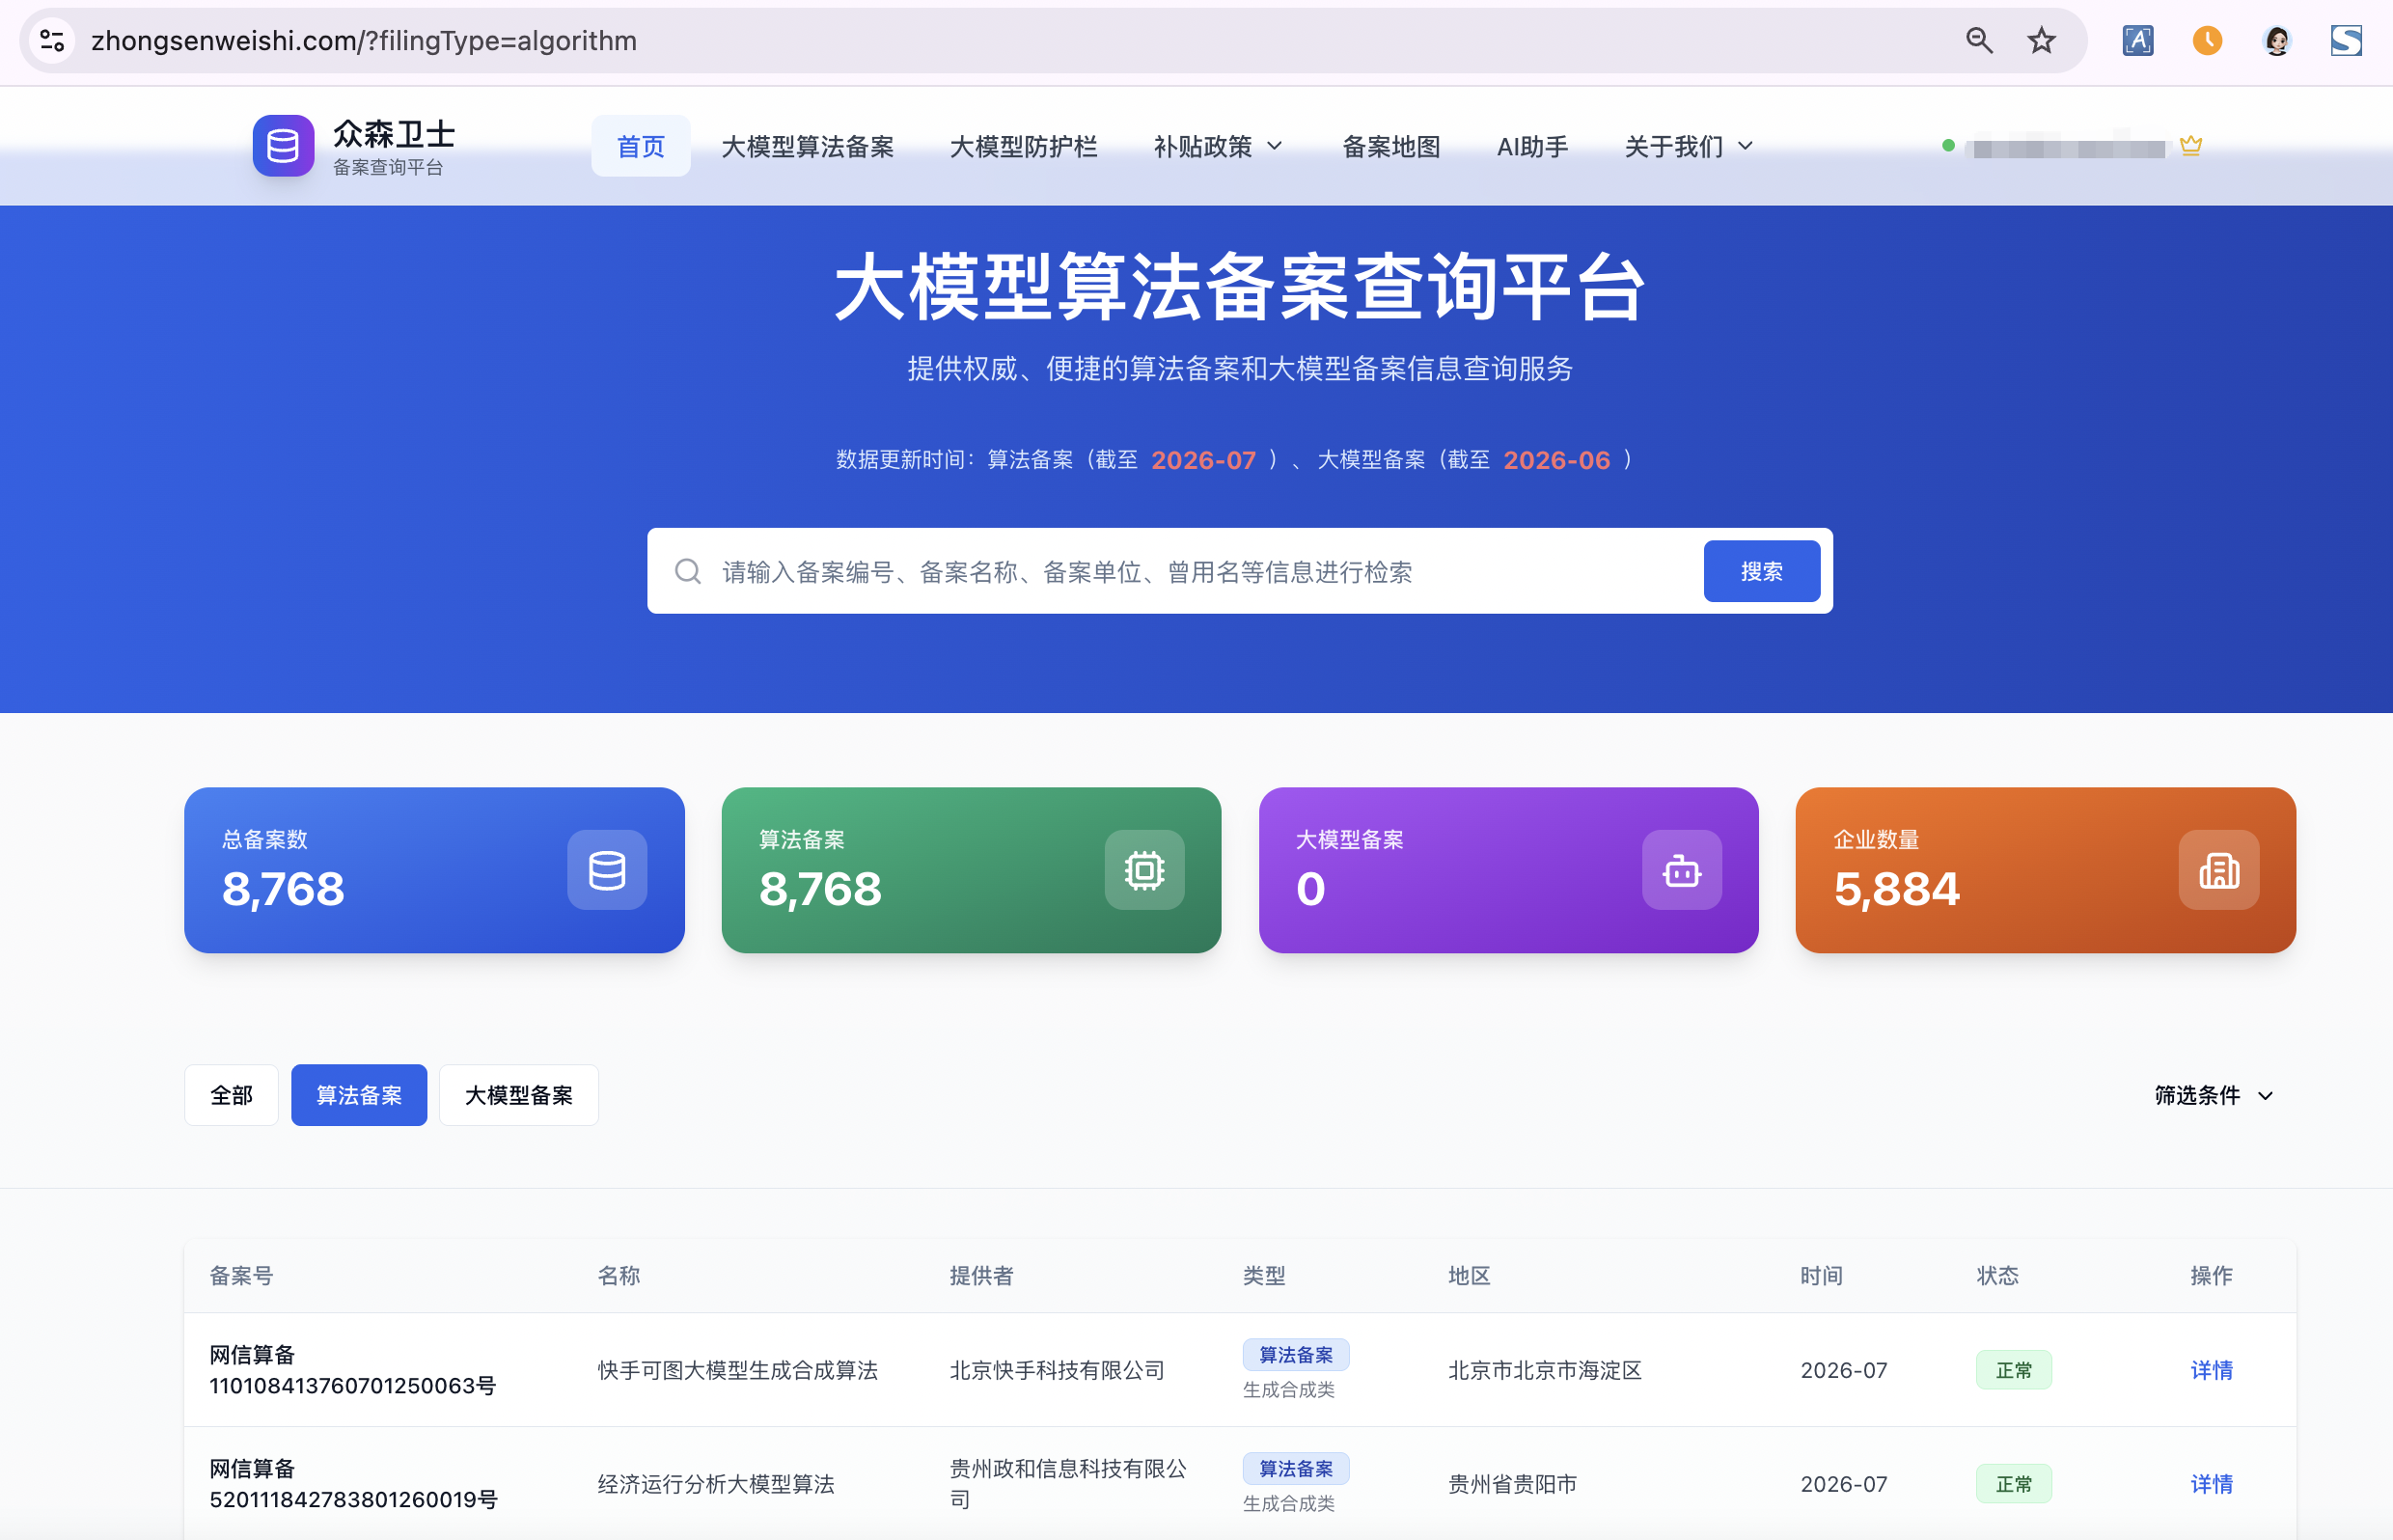Select the 大模型备案 filter tab
2393x1540 pixels.
coord(519,1096)
